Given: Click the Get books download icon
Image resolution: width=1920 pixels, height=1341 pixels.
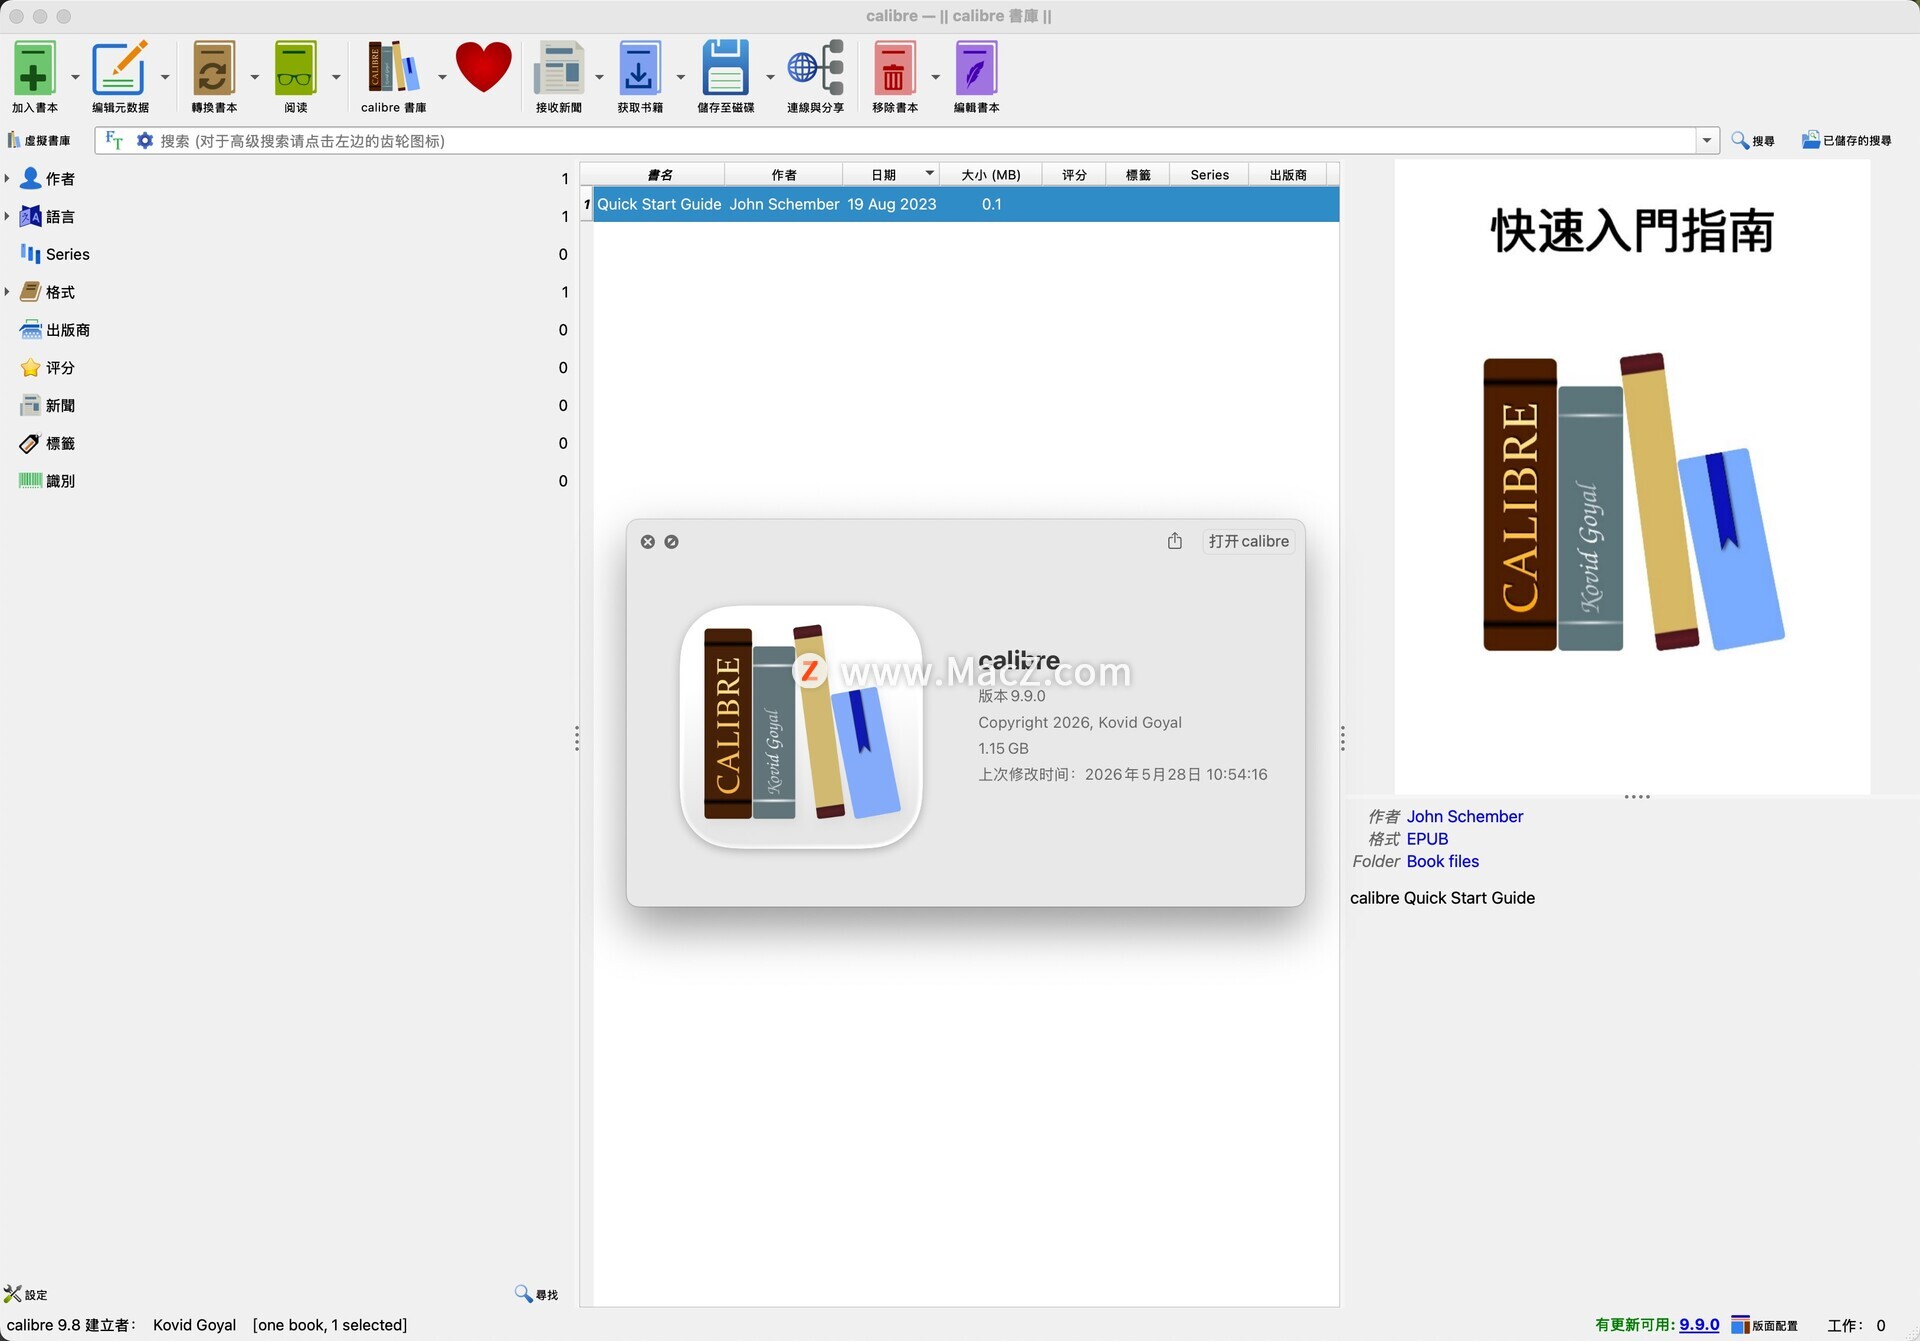Looking at the screenshot, I should tap(639, 69).
